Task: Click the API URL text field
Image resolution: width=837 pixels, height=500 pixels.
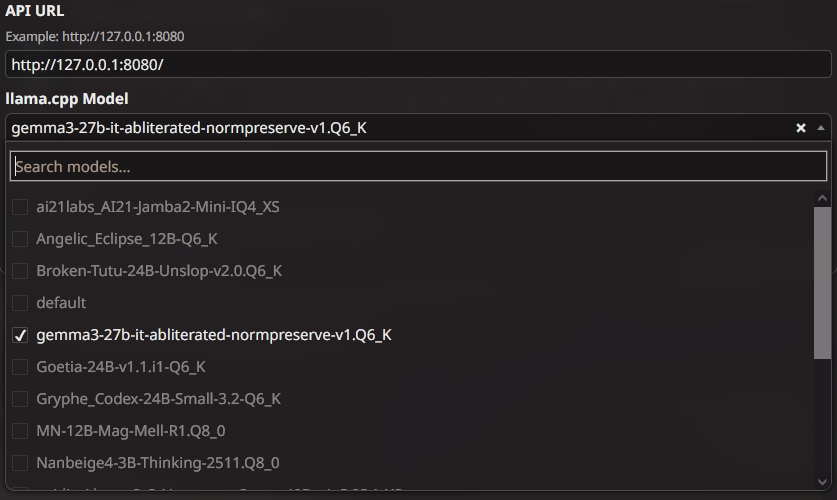Action: (x=418, y=64)
